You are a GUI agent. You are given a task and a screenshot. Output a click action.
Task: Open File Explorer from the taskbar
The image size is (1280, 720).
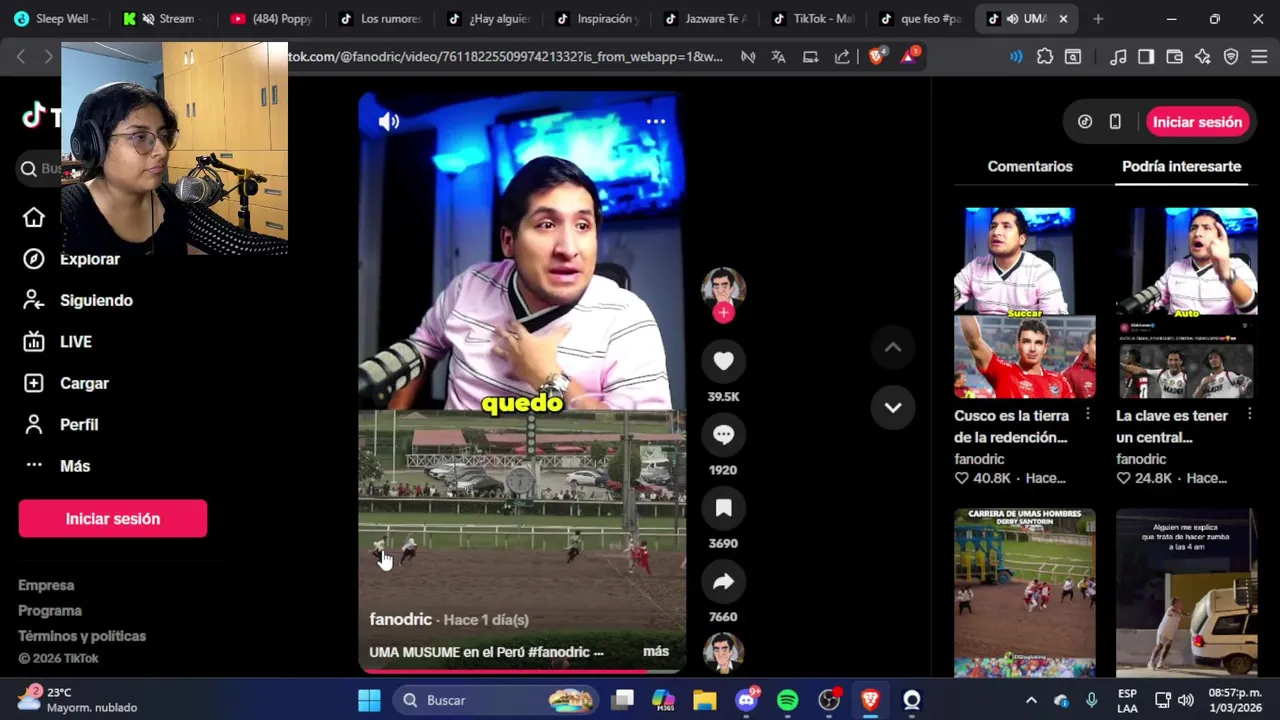coord(704,700)
